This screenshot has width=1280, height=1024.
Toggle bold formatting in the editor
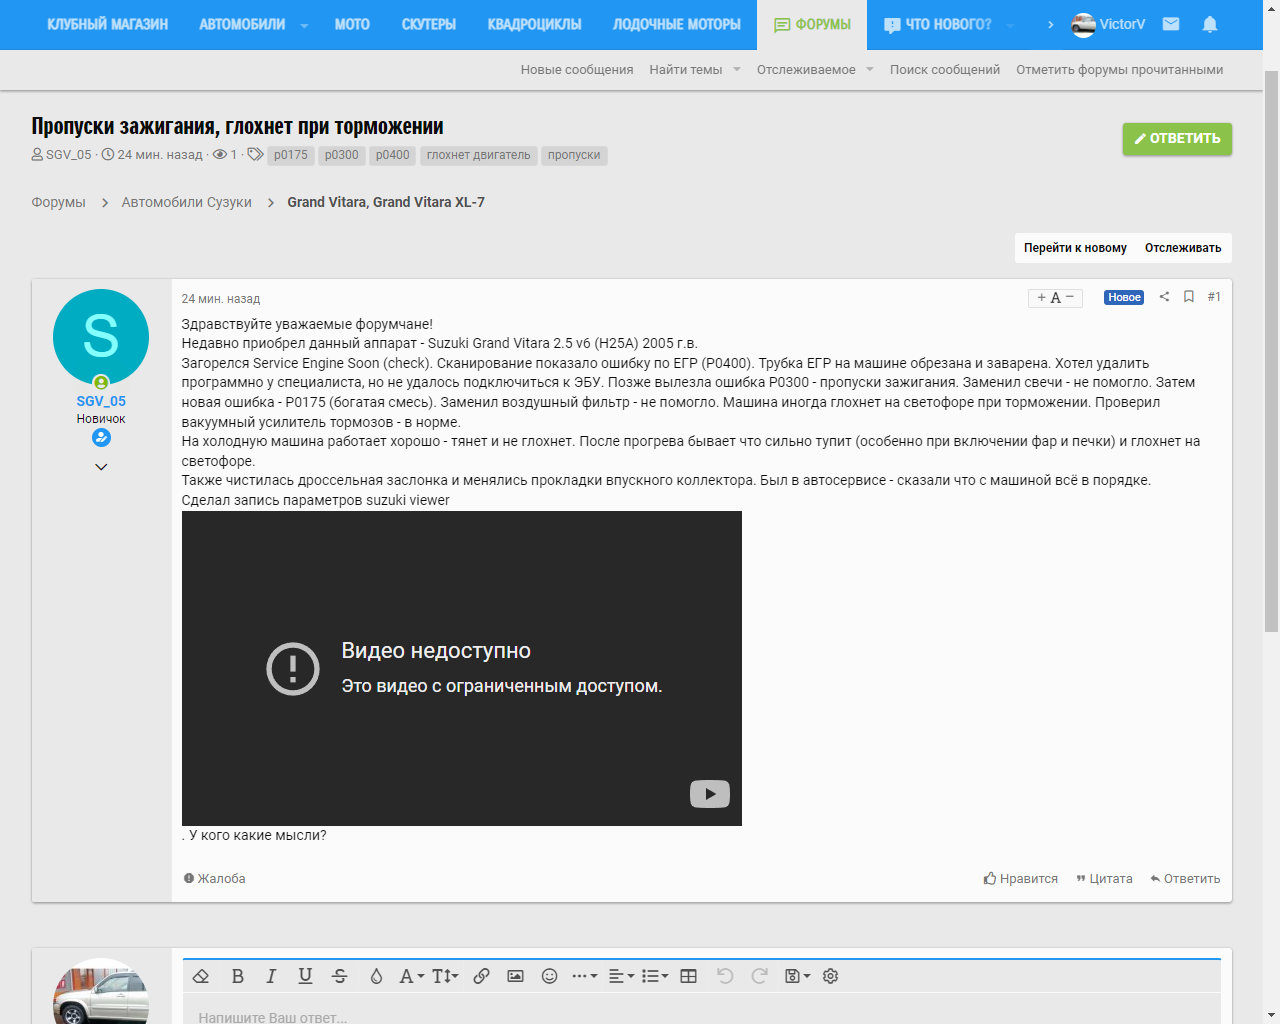pos(238,976)
